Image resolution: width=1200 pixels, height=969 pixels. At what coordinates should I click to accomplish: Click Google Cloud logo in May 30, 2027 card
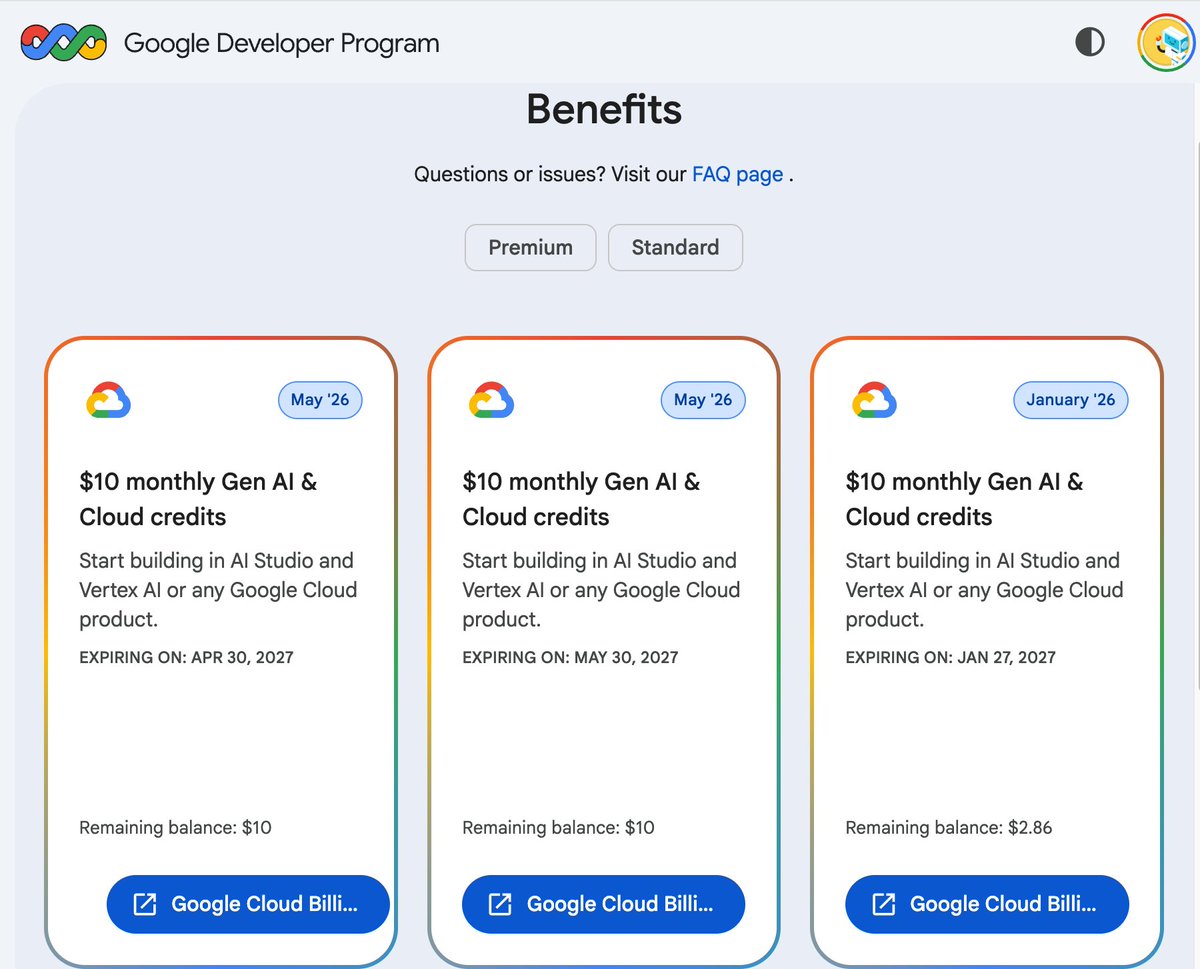[x=491, y=400]
